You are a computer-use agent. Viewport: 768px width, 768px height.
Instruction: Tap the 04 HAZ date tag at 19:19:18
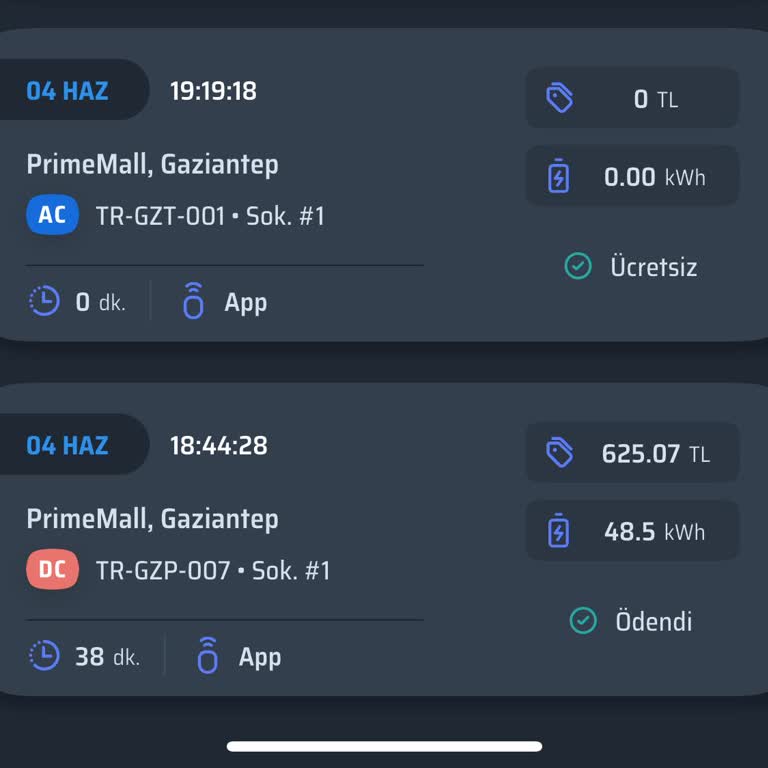(68, 91)
